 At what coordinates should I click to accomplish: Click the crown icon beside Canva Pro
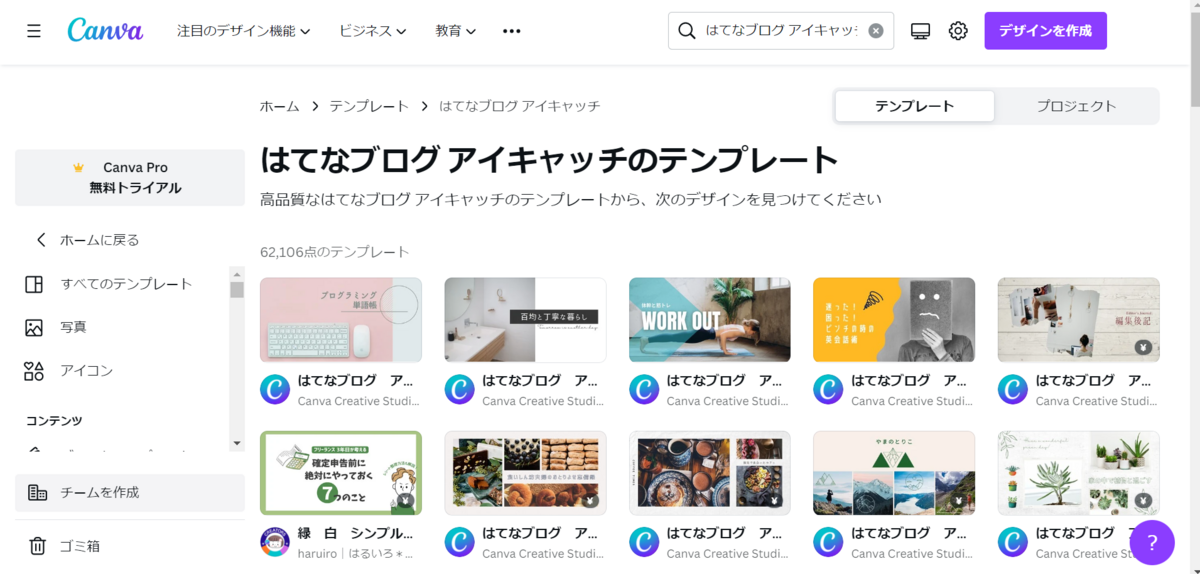78,167
